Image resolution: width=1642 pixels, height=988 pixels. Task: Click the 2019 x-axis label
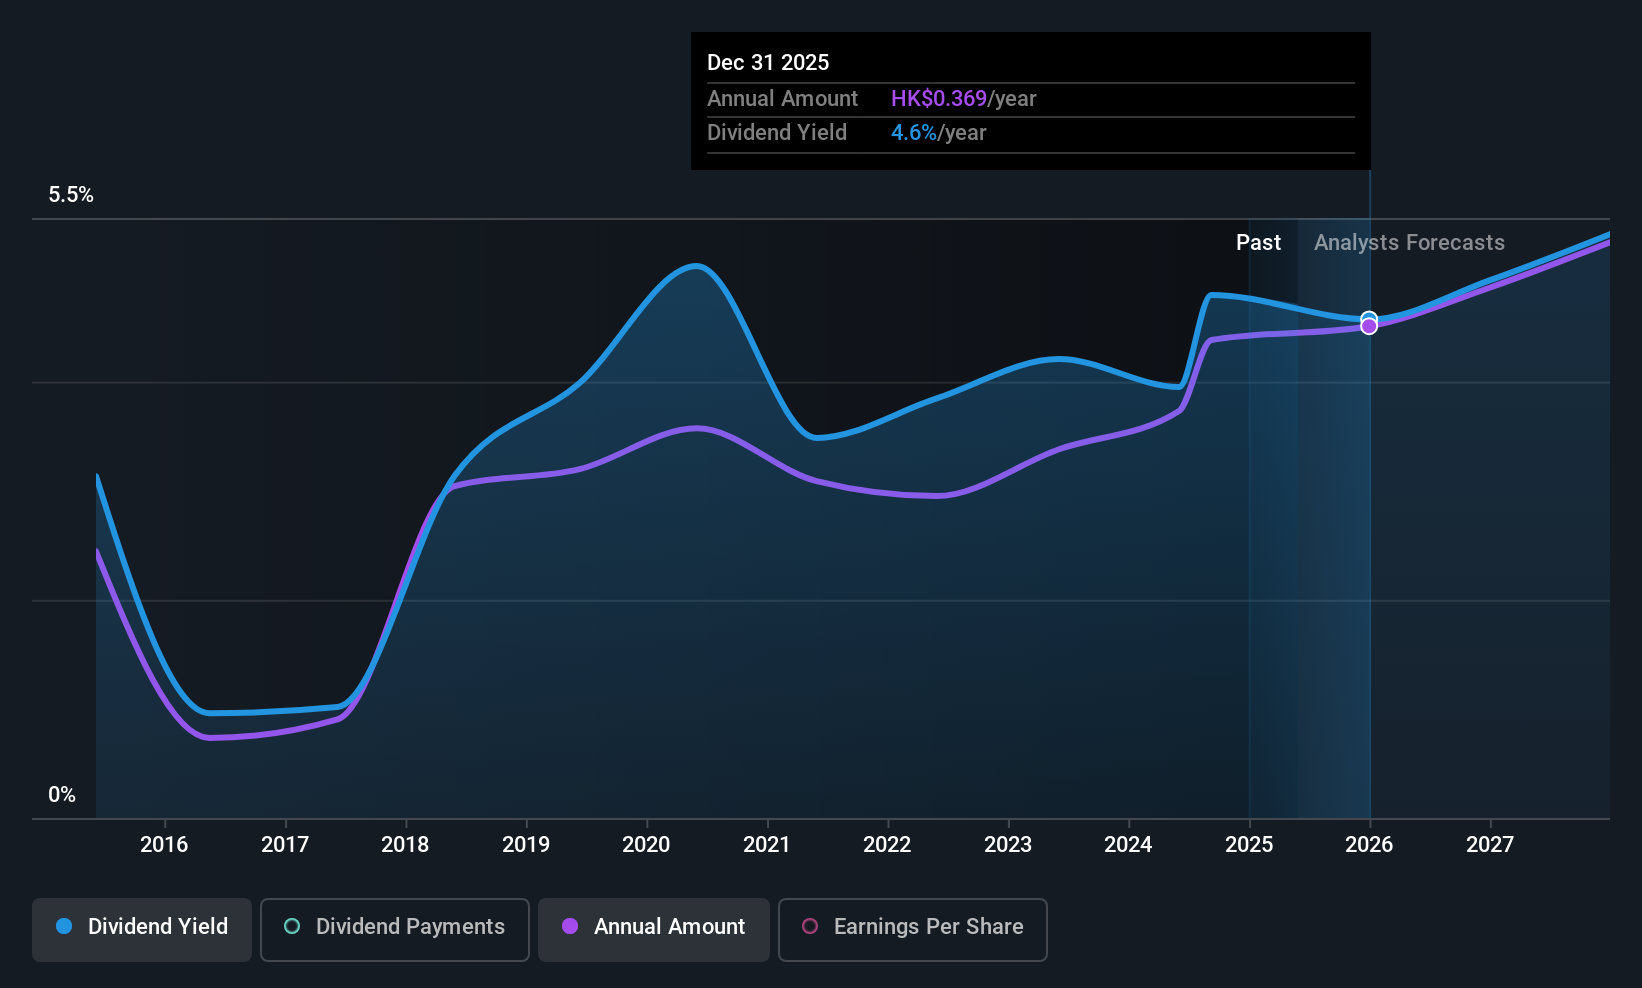pos(526,845)
